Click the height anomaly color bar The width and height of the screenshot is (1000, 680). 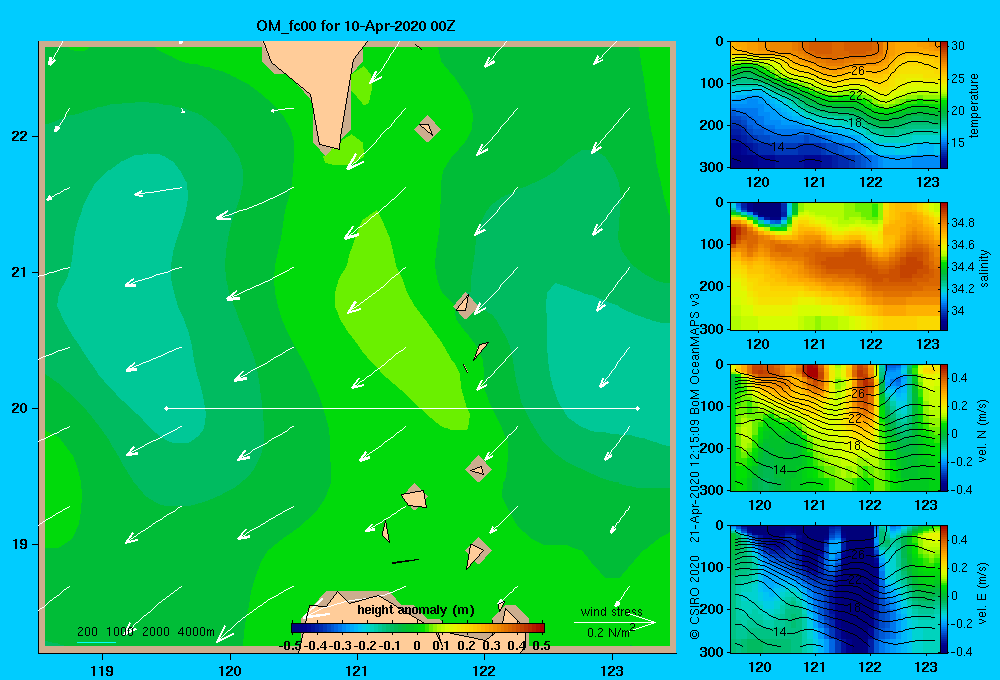[x=418, y=628]
